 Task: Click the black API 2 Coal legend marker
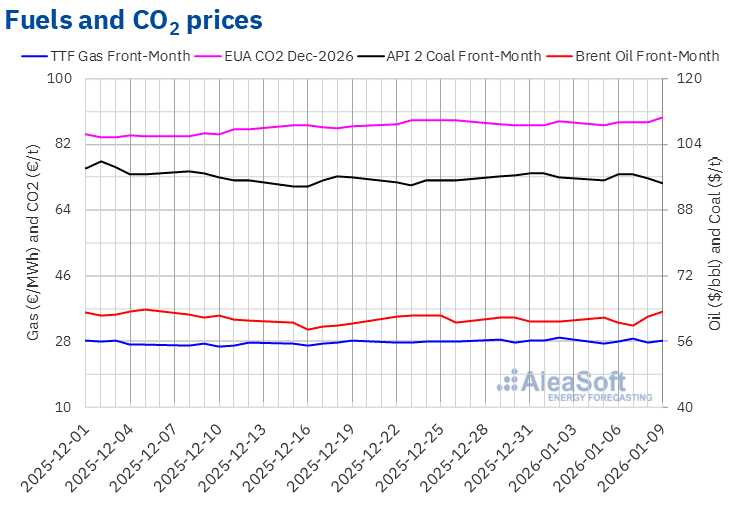(x=384, y=56)
